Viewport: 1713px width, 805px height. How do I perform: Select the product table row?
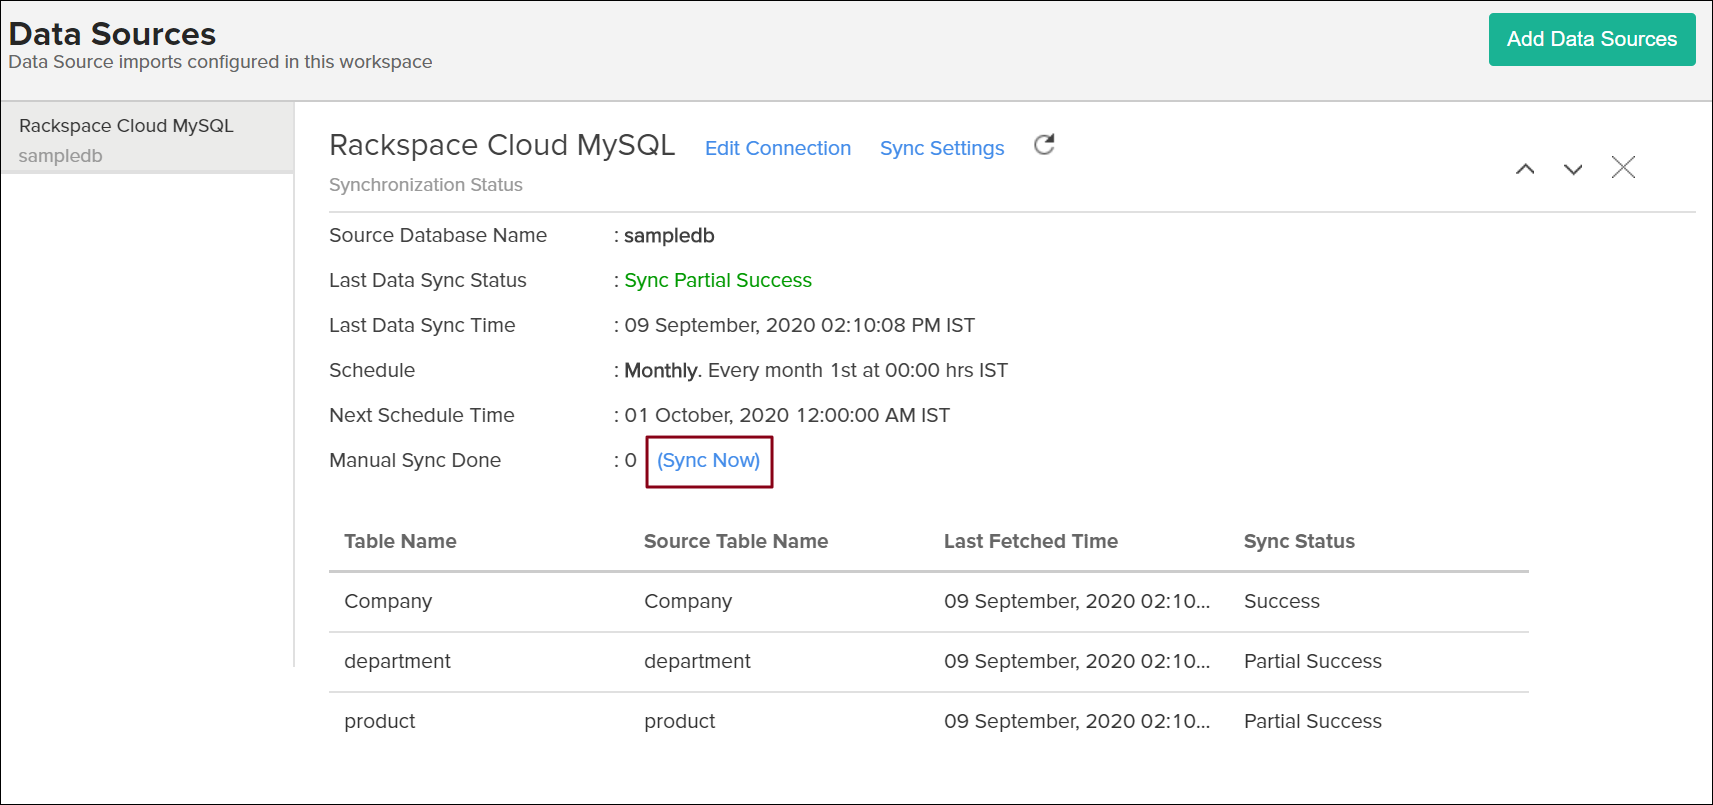(379, 721)
